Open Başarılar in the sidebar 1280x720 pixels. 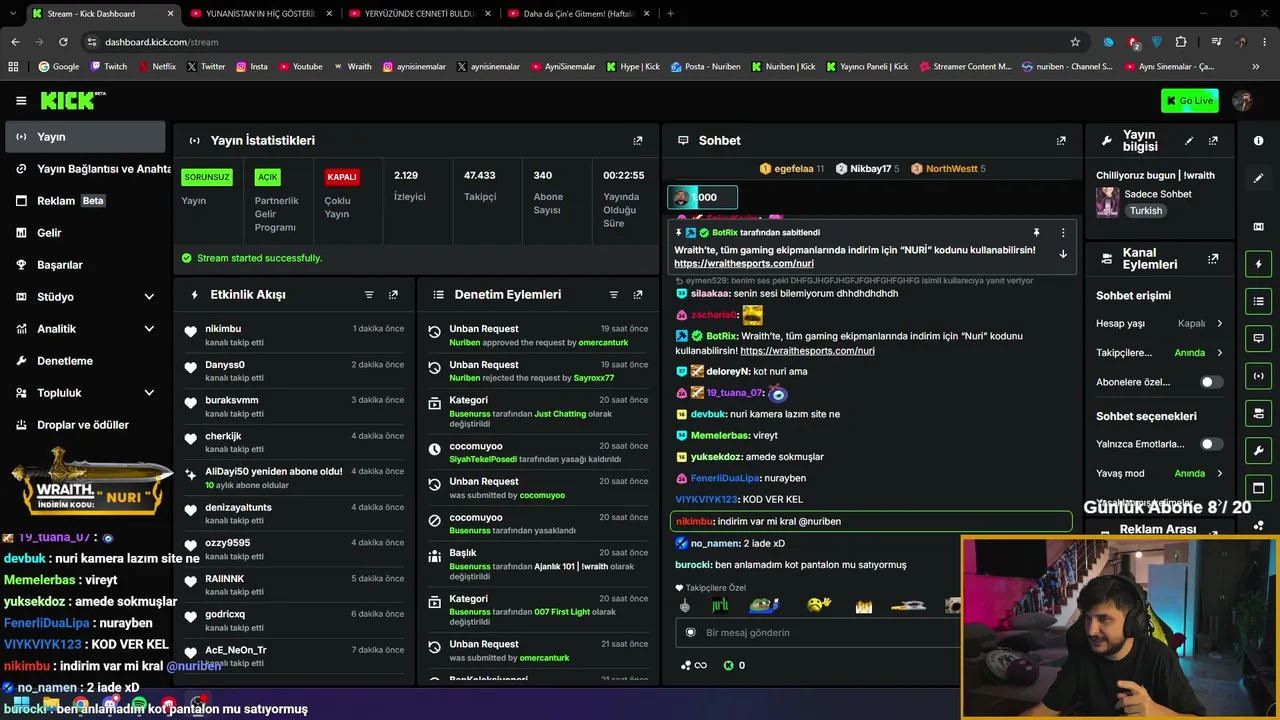(x=85, y=265)
